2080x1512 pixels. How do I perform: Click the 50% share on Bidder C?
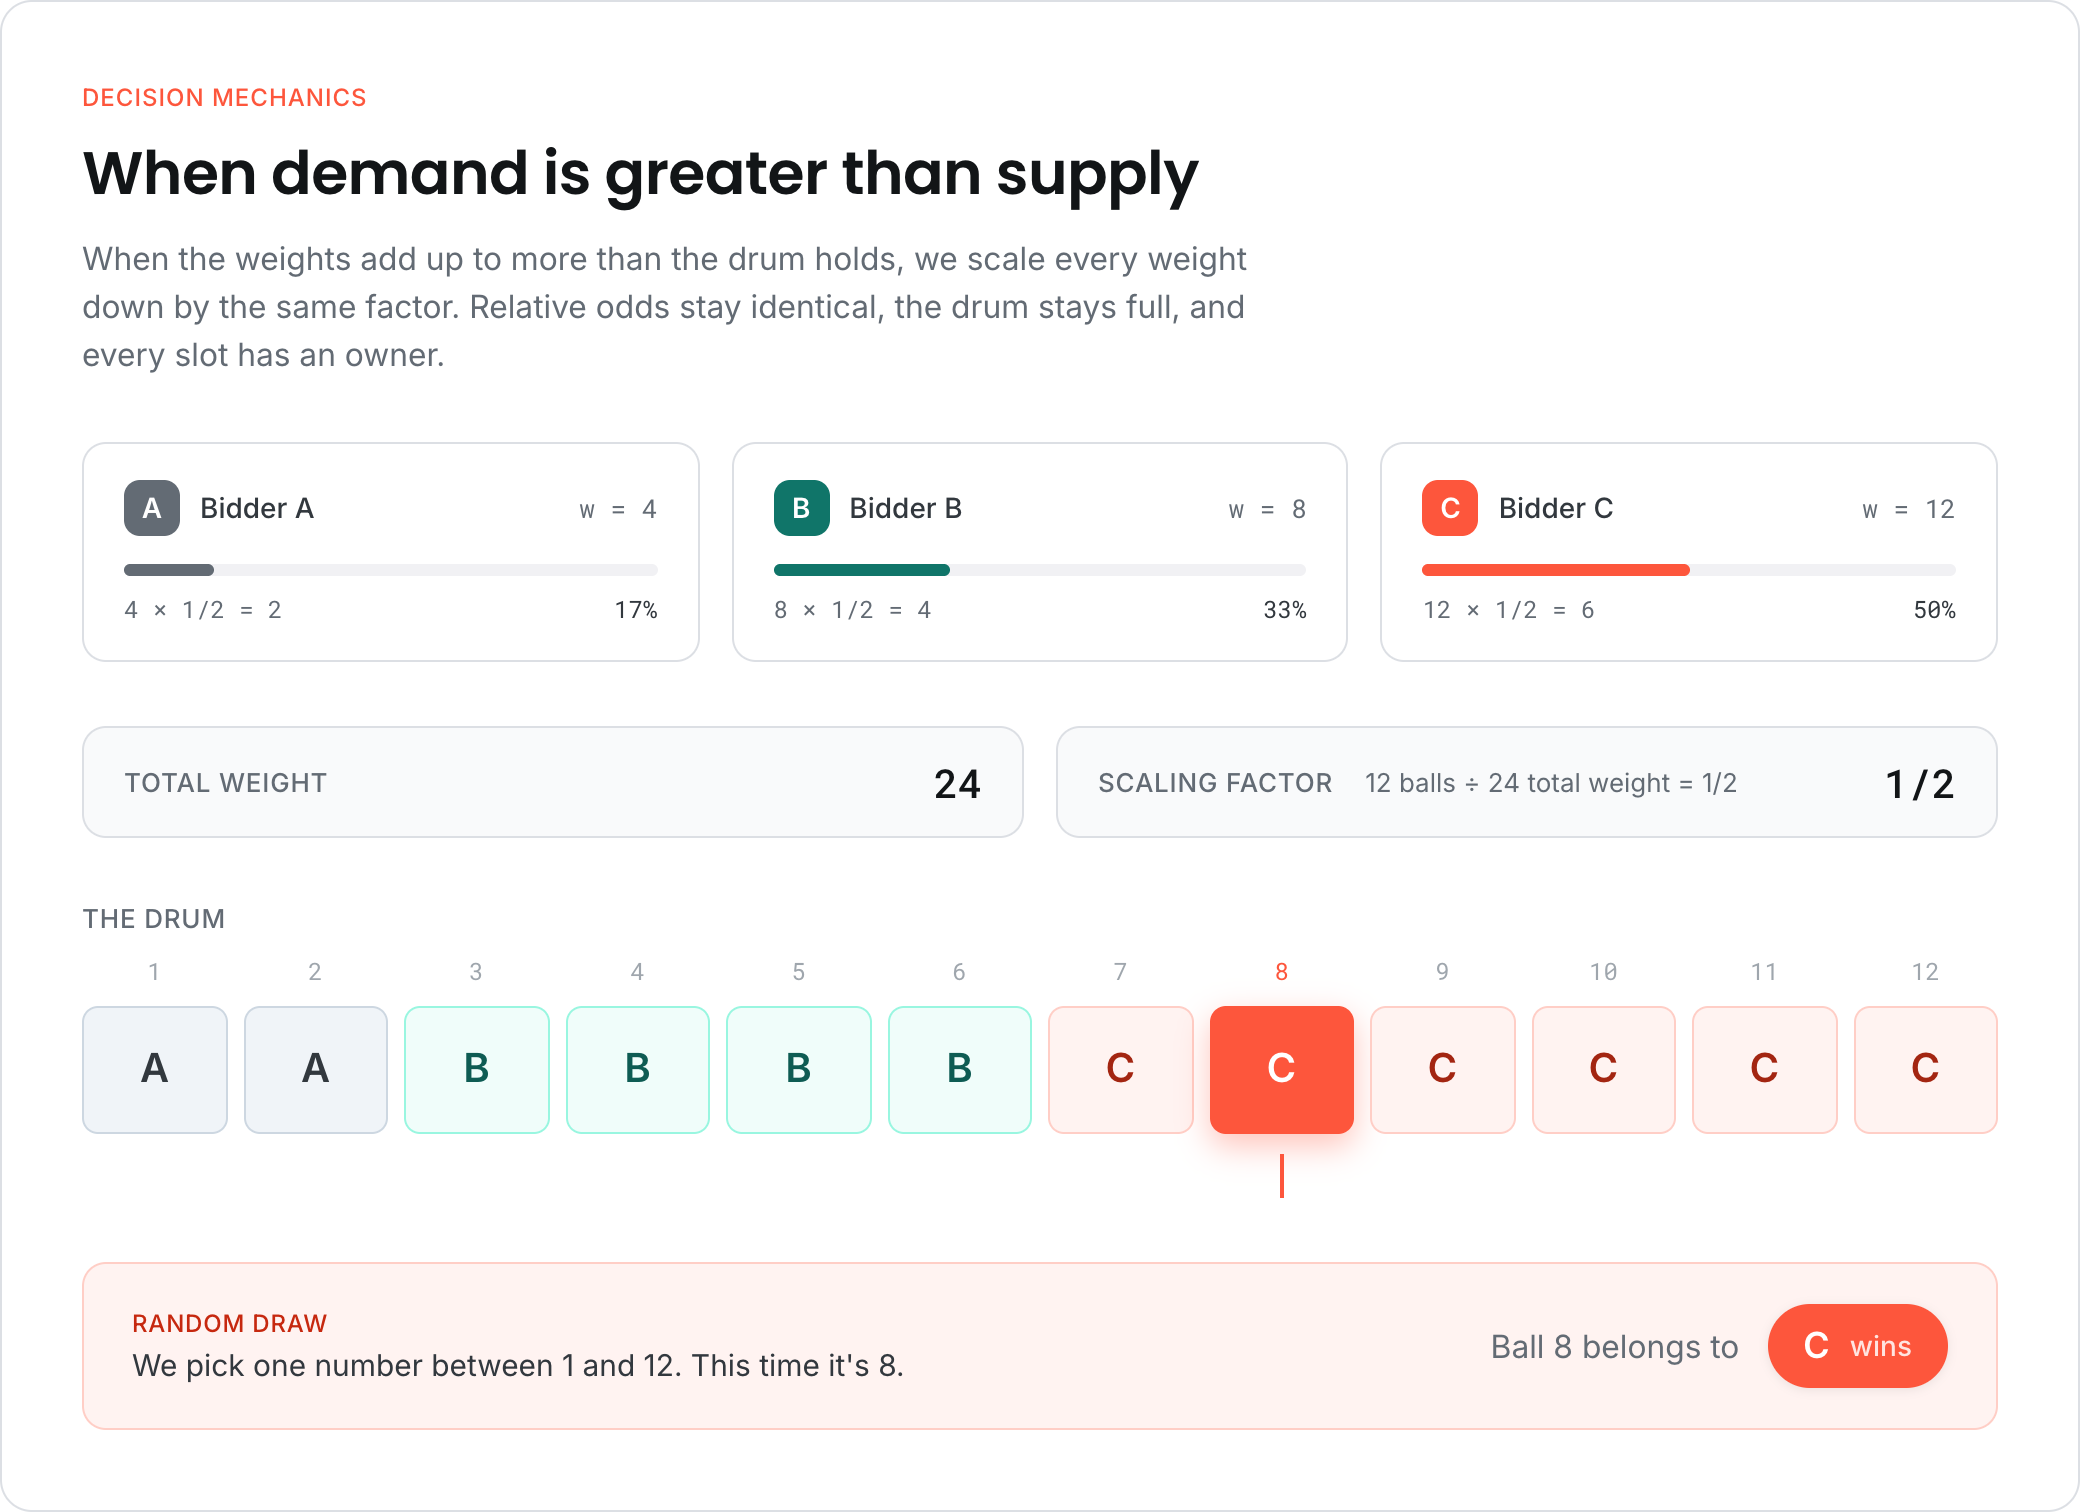pos(1934,610)
